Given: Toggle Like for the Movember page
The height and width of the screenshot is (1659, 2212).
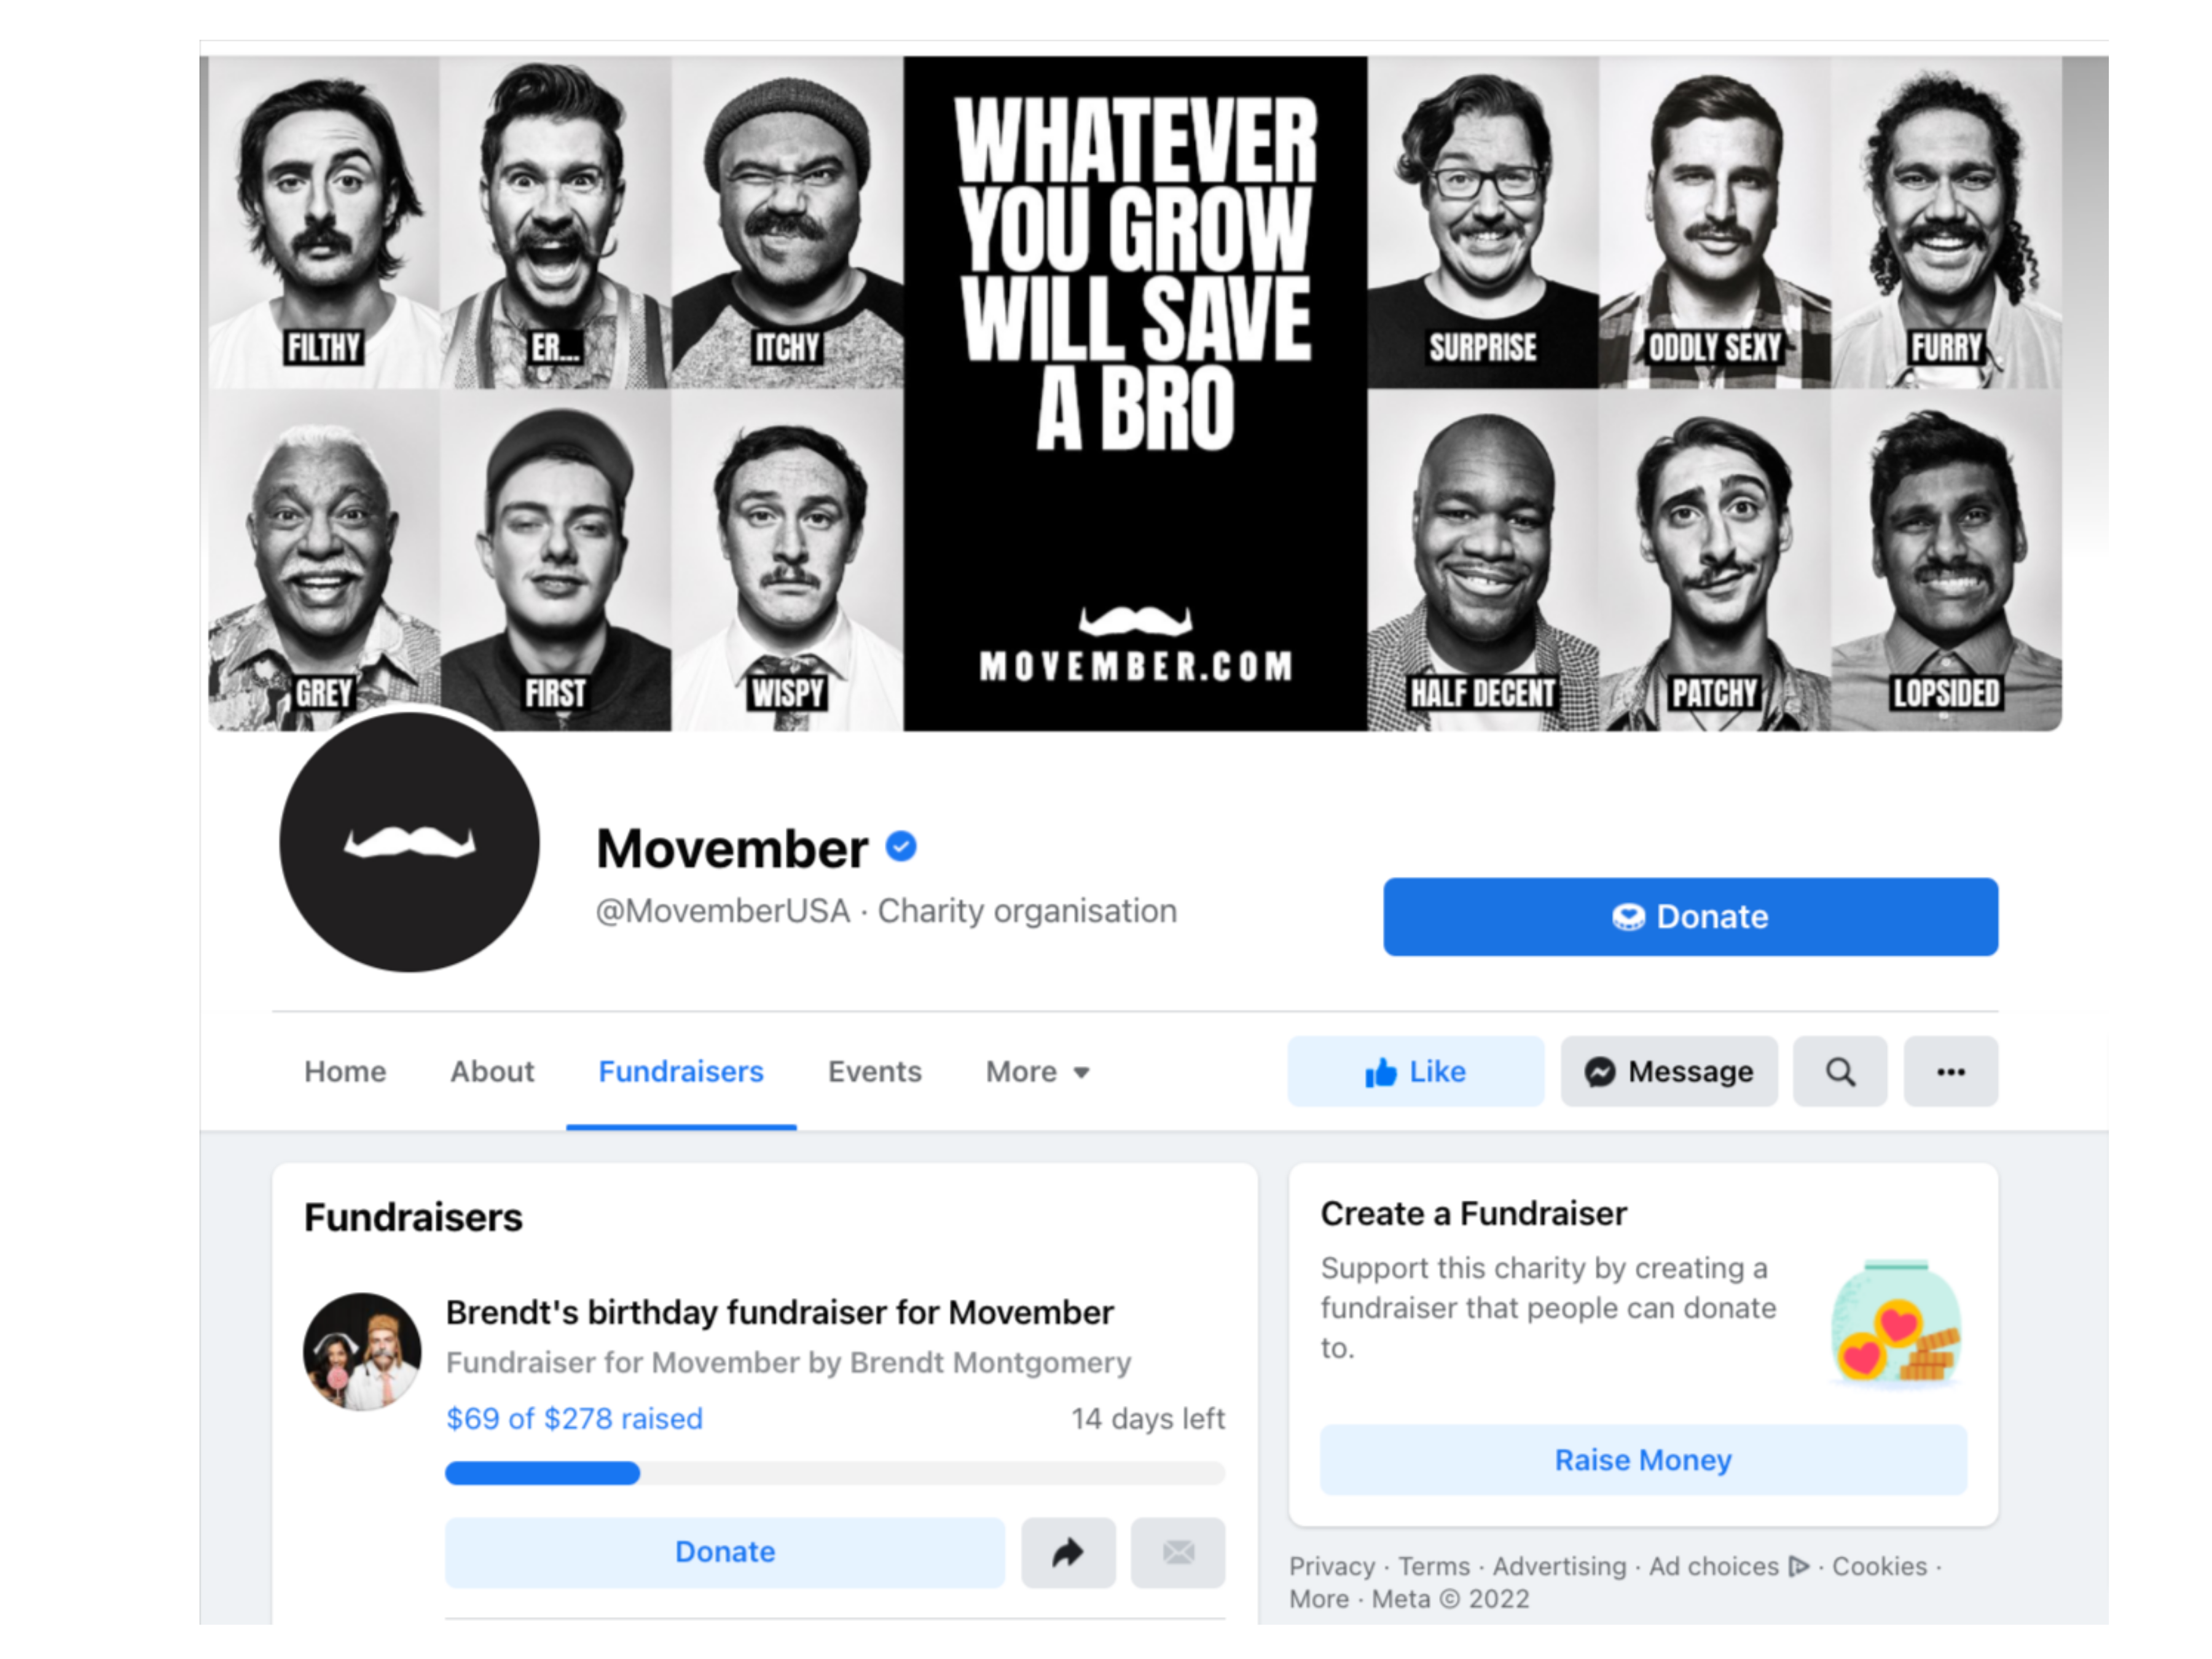Looking at the screenshot, I should pos(1415,1071).
